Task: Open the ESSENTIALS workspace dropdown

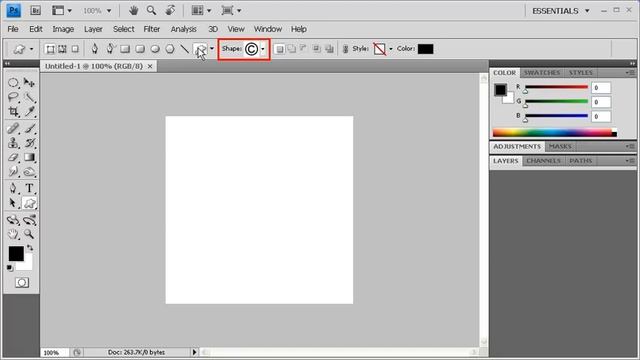Action: coord(561,11)
